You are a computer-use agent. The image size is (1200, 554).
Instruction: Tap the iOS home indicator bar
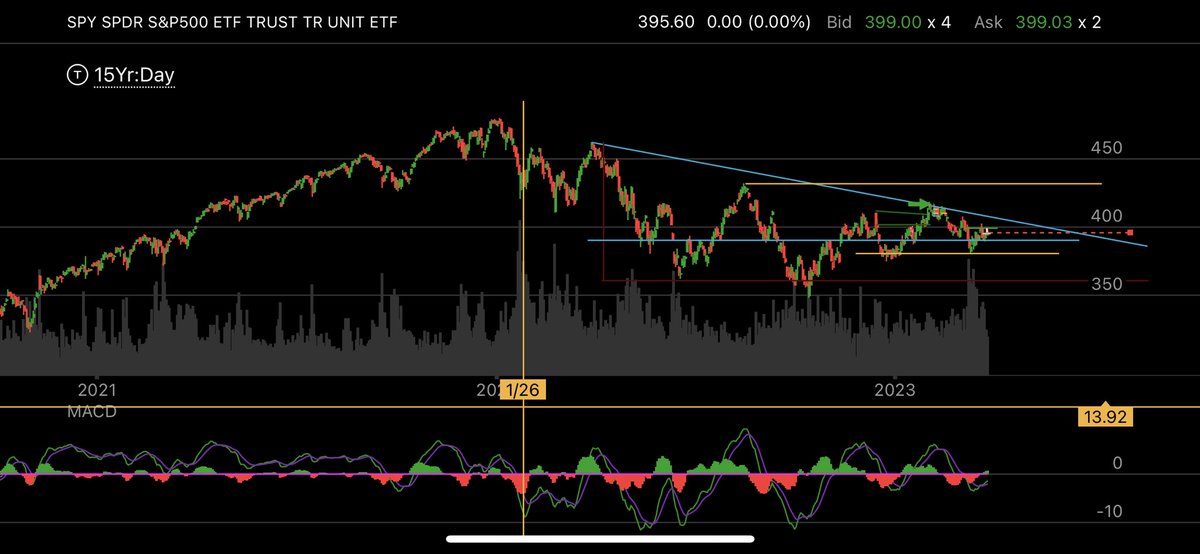click(x=599, y=537)
